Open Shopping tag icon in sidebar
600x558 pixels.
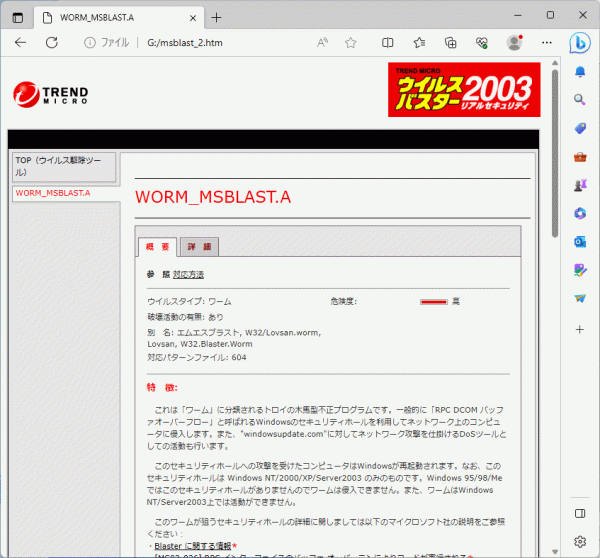(x=580, y=128)
